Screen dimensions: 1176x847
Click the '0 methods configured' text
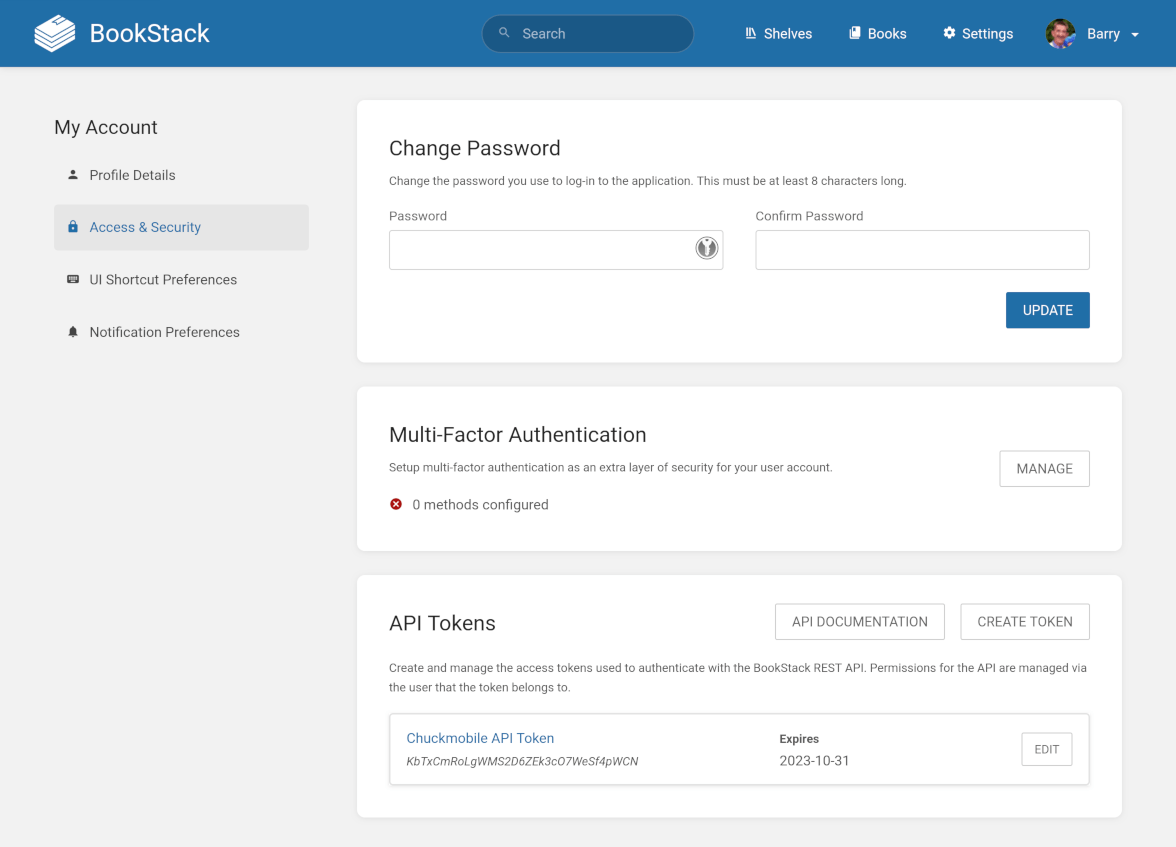point(480,505)
